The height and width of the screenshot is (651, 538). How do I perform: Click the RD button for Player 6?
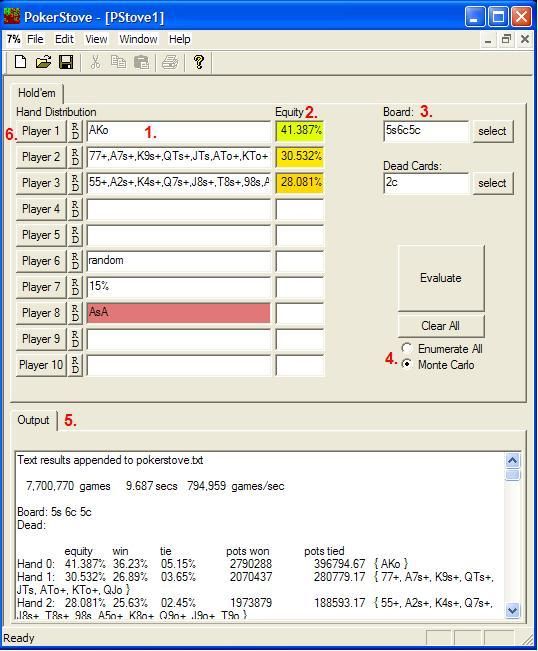(75, 261)
